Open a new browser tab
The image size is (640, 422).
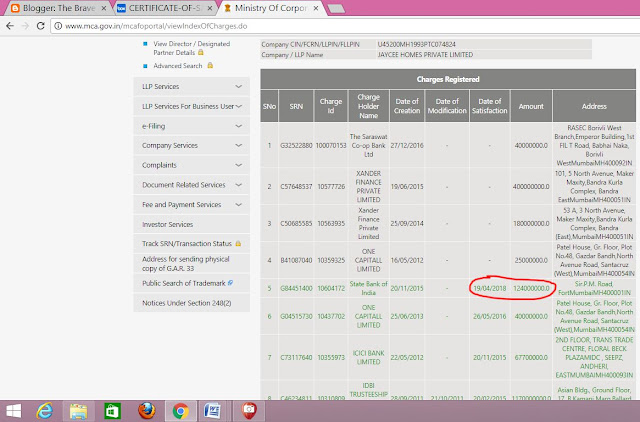click(x=336, y=9)
